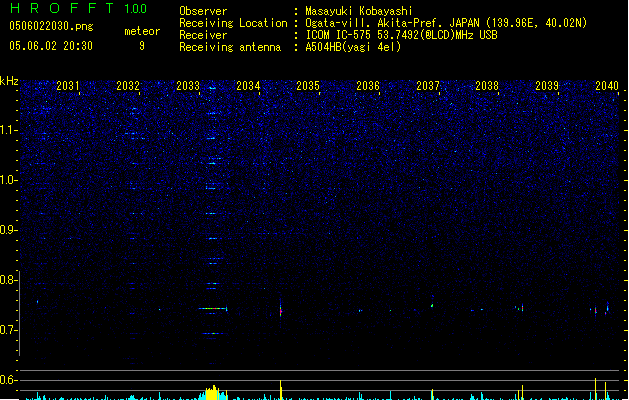The image size is (629, 400).
Task: Select the filename 0506022030.png
Action: point(51,26)
